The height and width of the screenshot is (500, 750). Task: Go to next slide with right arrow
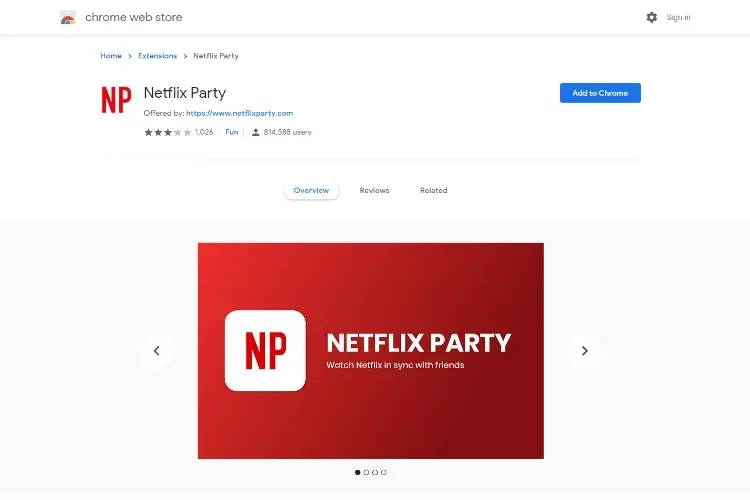point(585,351)
